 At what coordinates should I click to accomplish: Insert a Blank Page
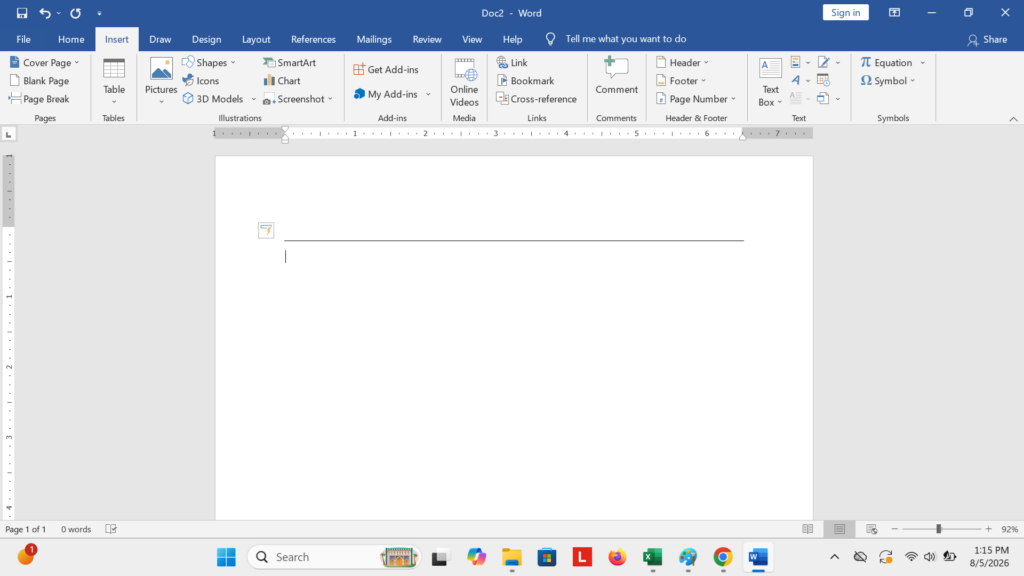click(40, 81)
